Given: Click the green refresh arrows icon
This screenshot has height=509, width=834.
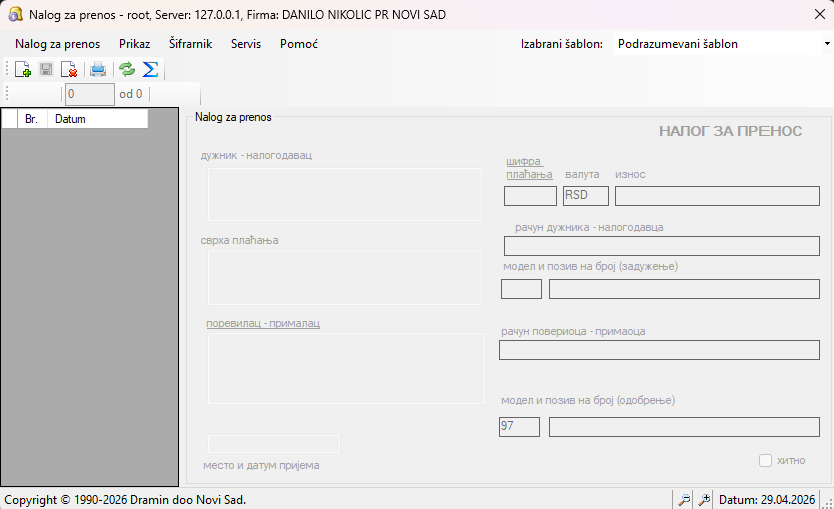Looking at the screenshot, I should click(x=127, y=69).
